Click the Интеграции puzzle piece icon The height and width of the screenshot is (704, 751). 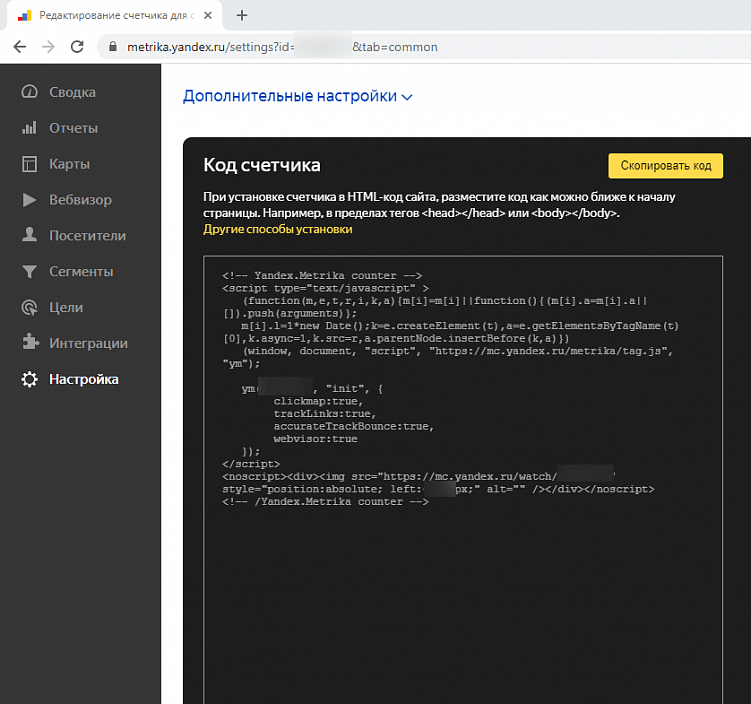(30, 342)
